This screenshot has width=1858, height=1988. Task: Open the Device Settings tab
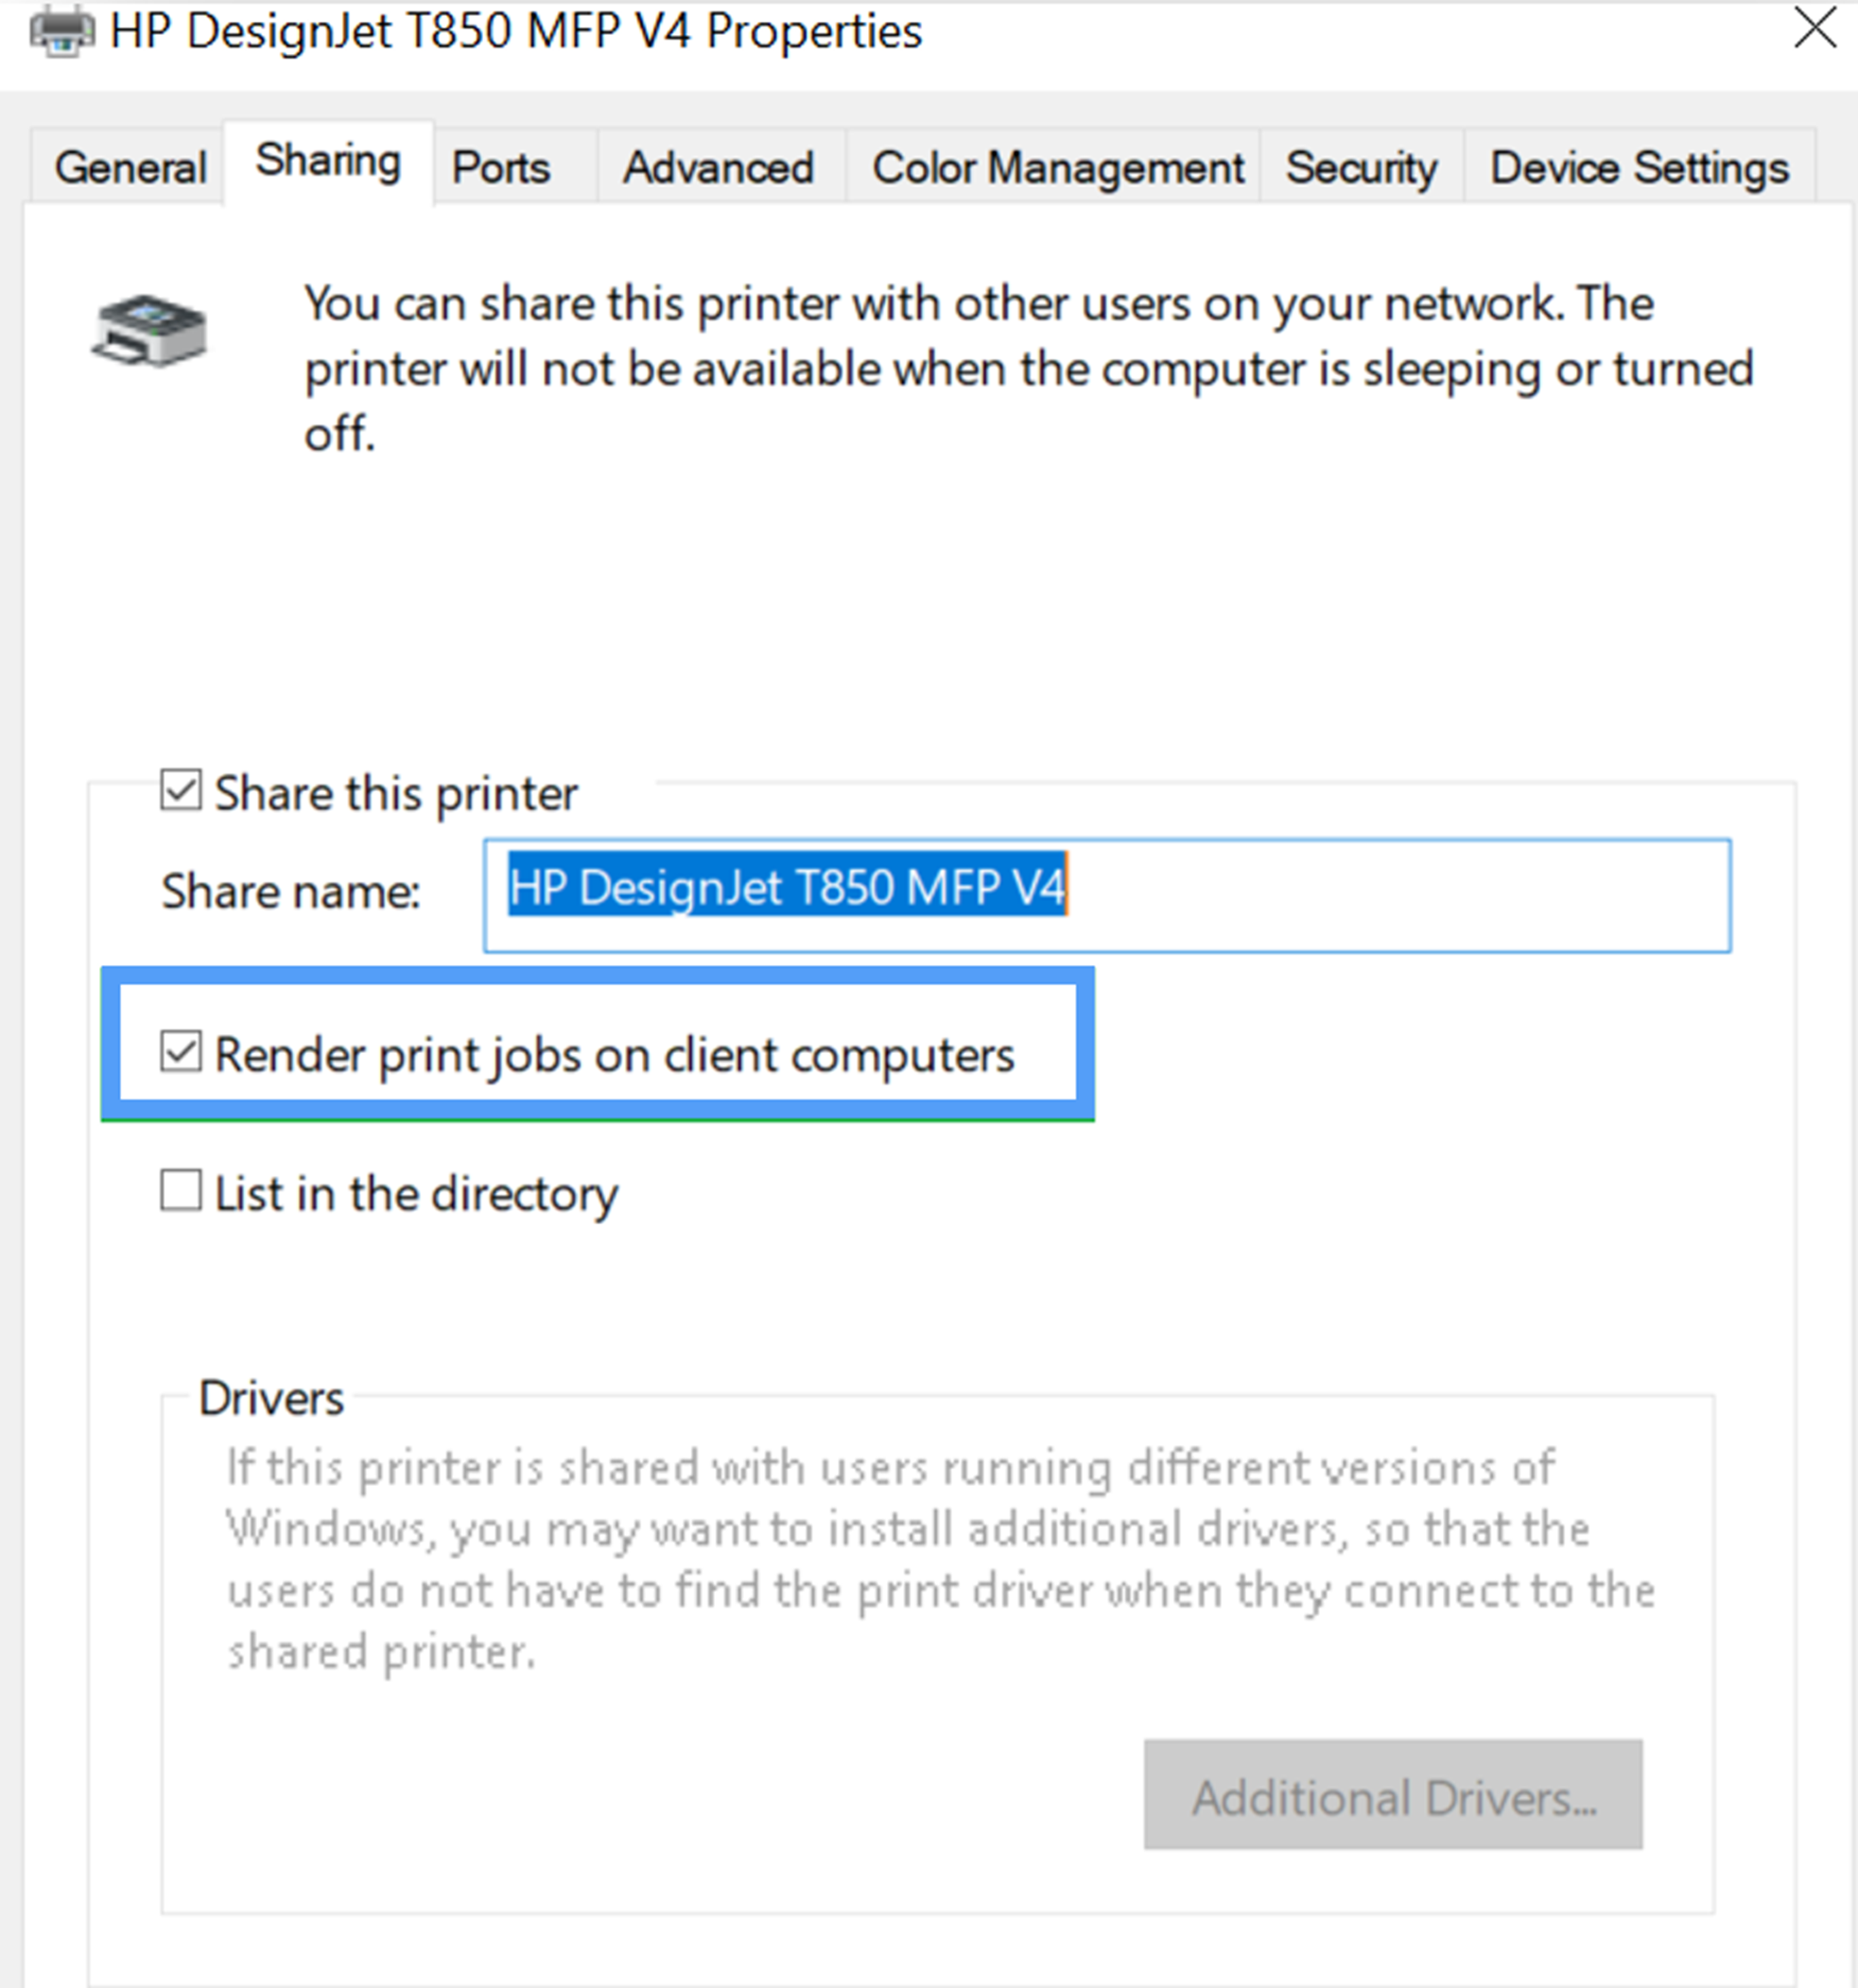(x=1637, y=167)
